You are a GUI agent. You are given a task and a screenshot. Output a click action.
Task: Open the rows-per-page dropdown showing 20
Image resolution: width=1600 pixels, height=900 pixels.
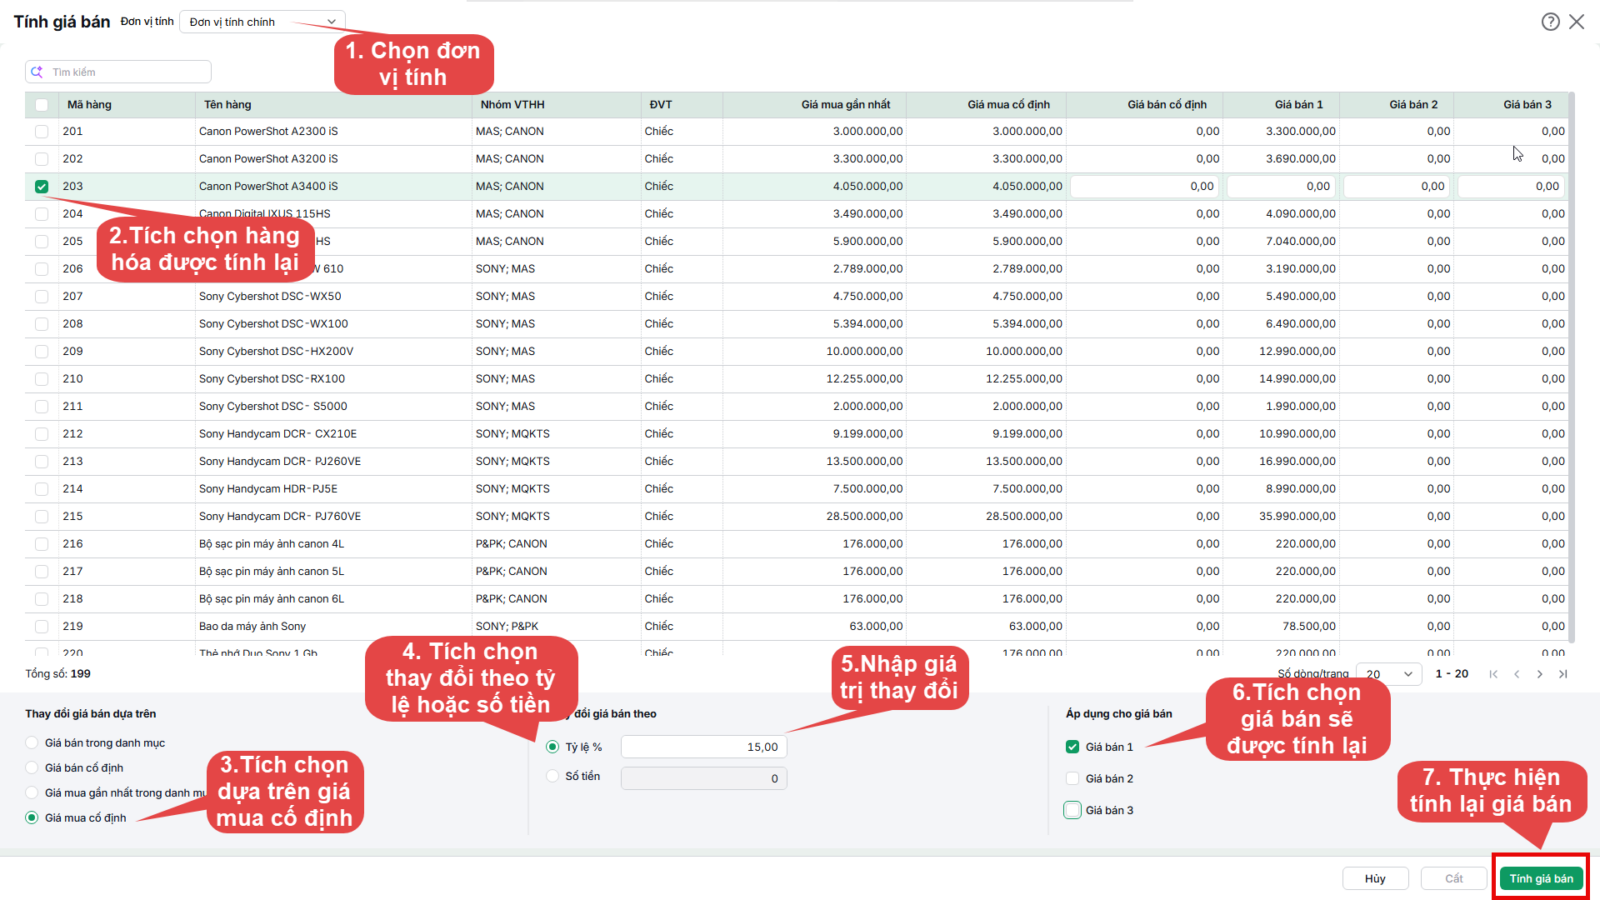(x=1389, y=674)
